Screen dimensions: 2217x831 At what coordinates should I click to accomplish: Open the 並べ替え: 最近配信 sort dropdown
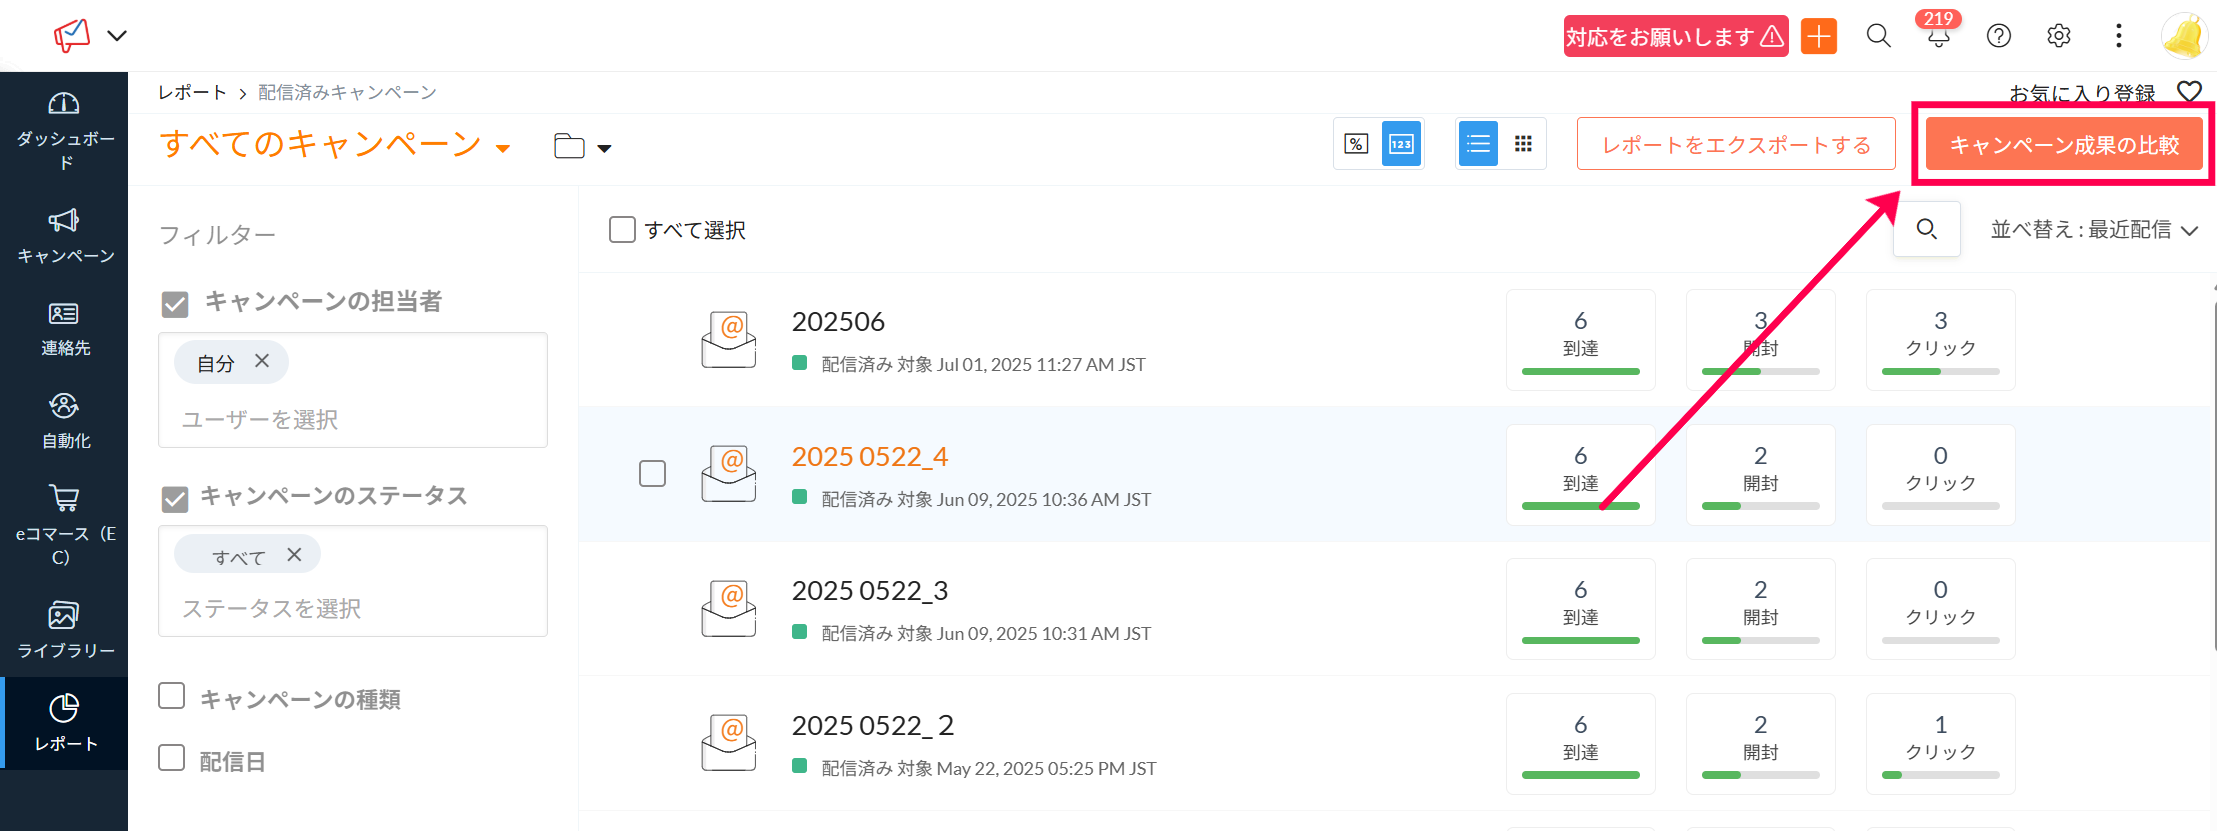click(2093, 230)
